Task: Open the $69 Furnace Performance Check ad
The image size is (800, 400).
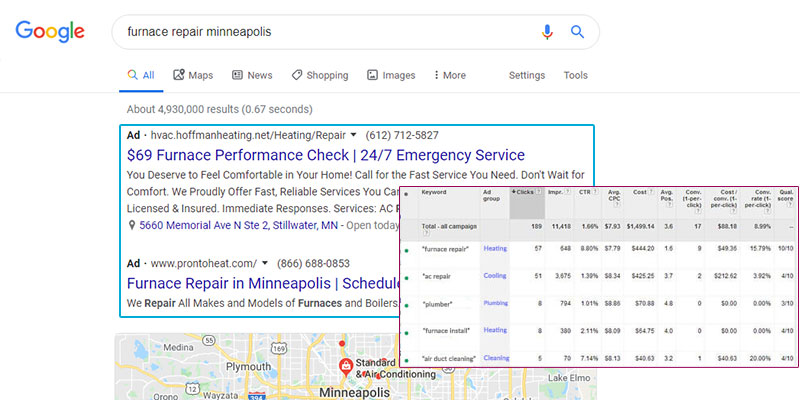Action: point(326,155)
